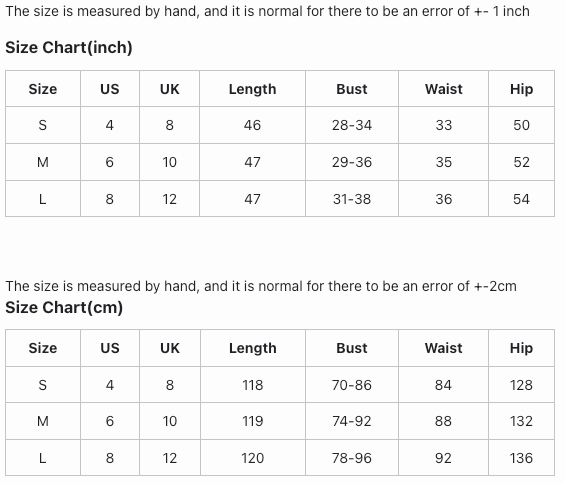Image resolution: width=565 pixels, height=483 pixels.
Task: Click waist value 88 in cm chart
Action: [443, 421]
